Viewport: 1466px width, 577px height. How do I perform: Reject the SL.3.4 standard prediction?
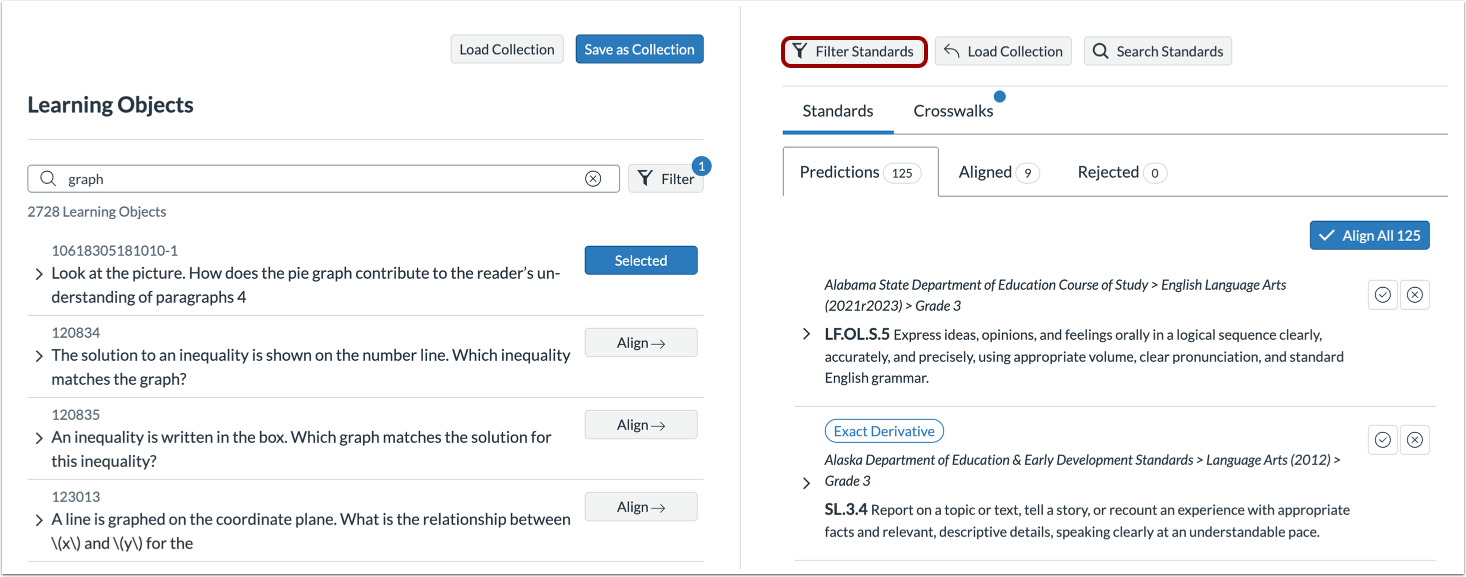(1414, 440)
